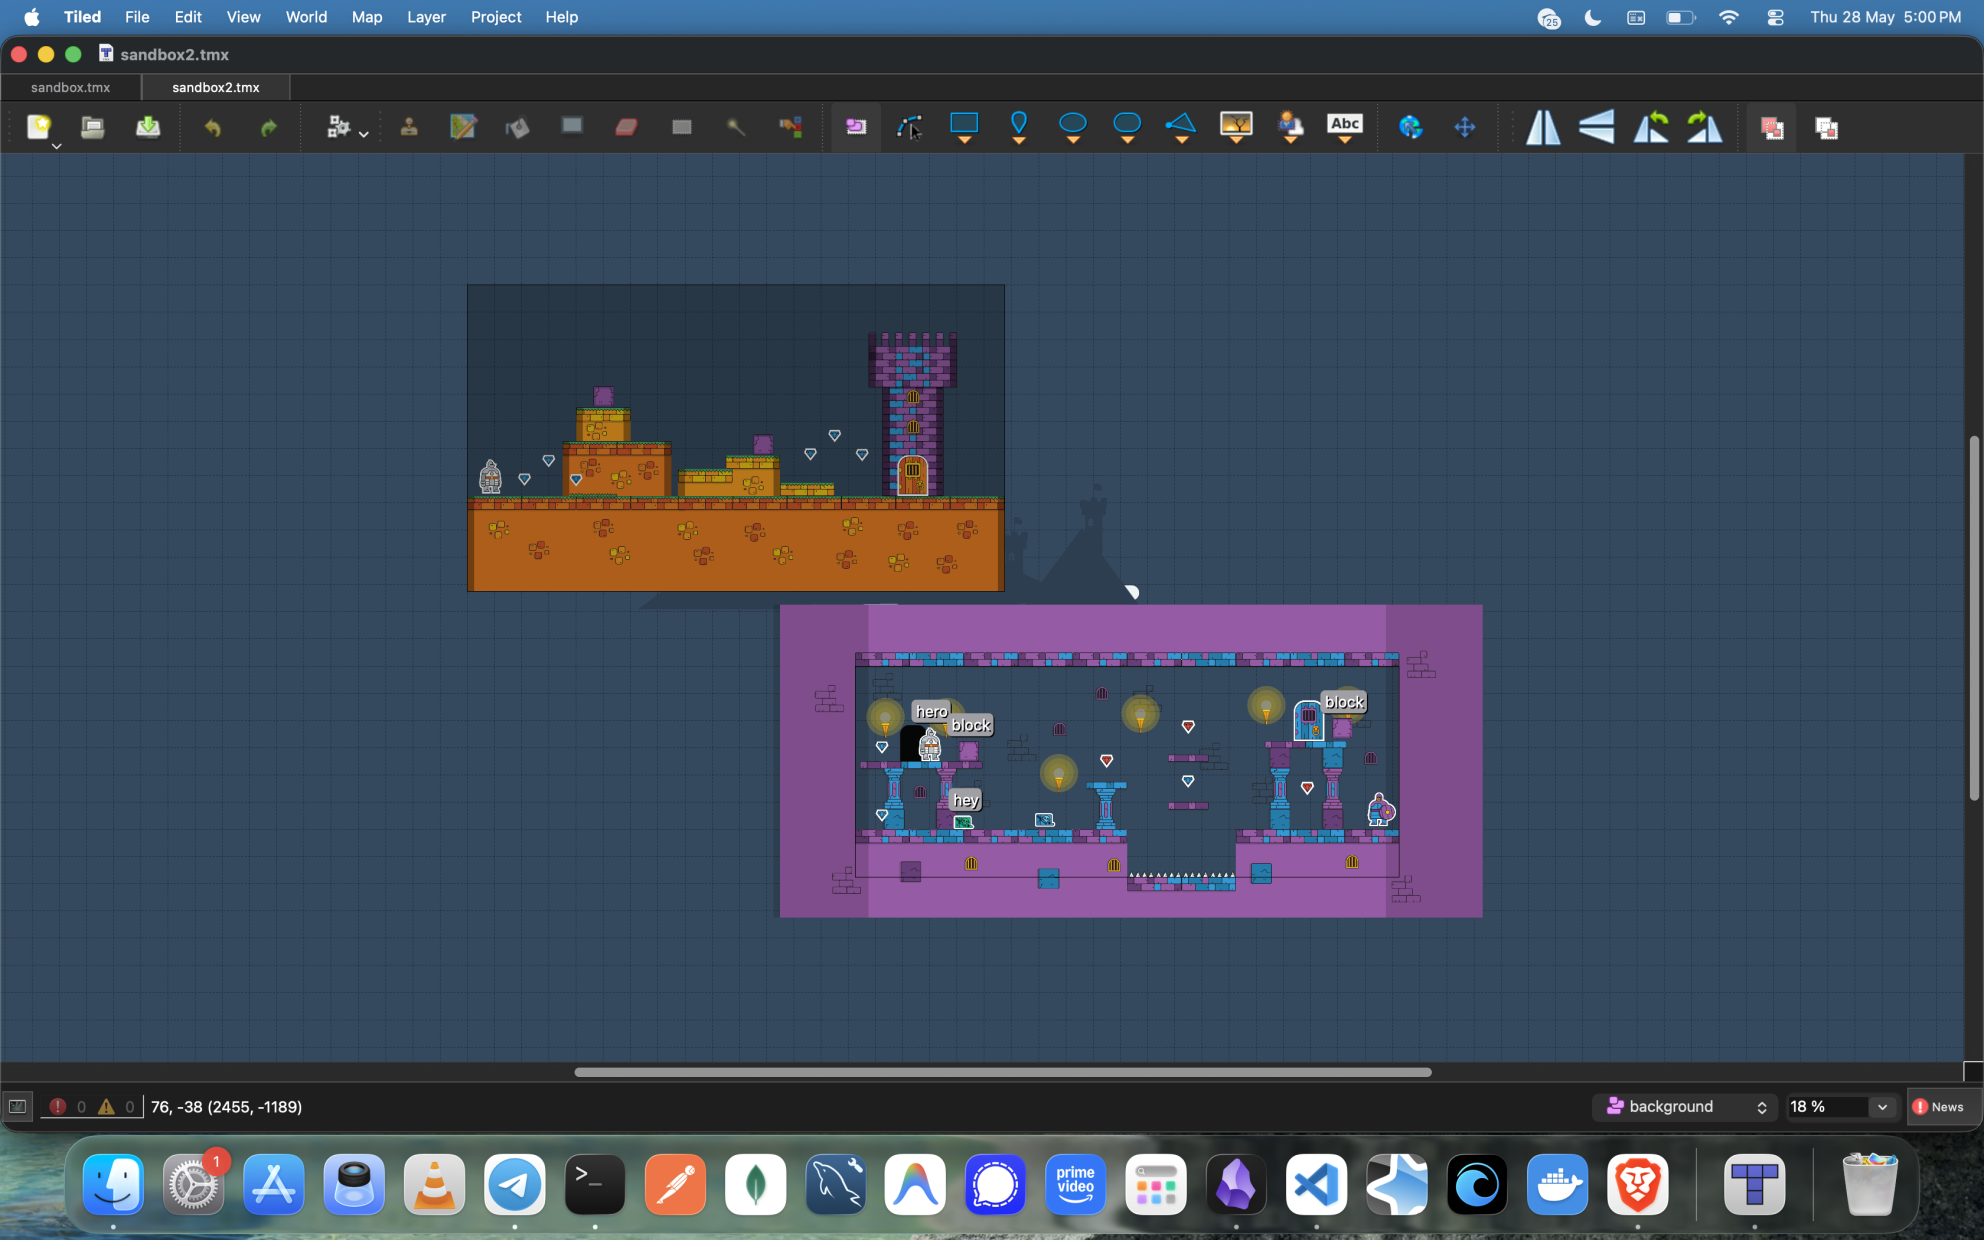
Task: Open the Project menu
Action: point(496,17)
